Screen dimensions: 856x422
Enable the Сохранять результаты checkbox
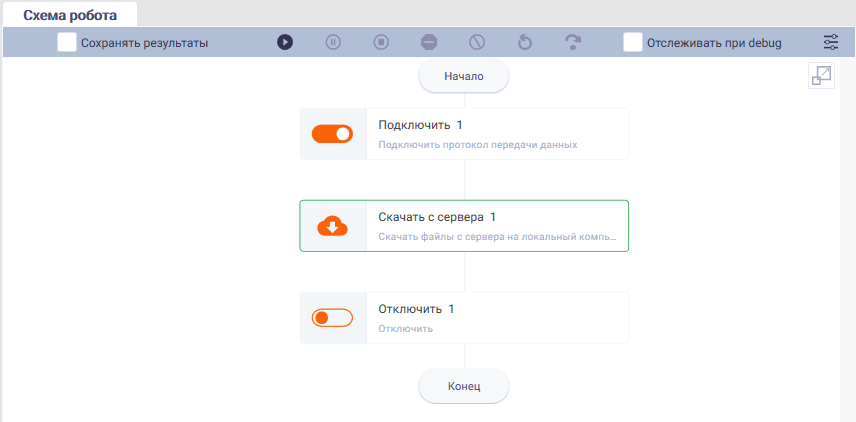[67, 42]
